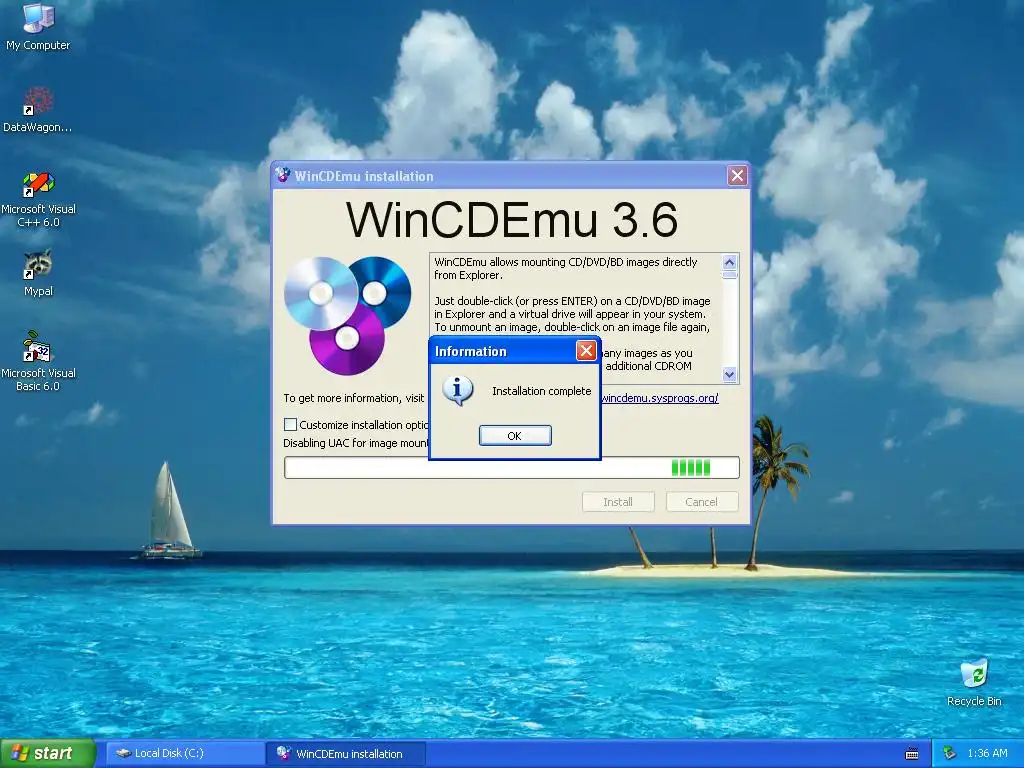This screenshot has height=768, width=1024.
Task: Confirm Installation complete with OK
Action: point(515,436)
